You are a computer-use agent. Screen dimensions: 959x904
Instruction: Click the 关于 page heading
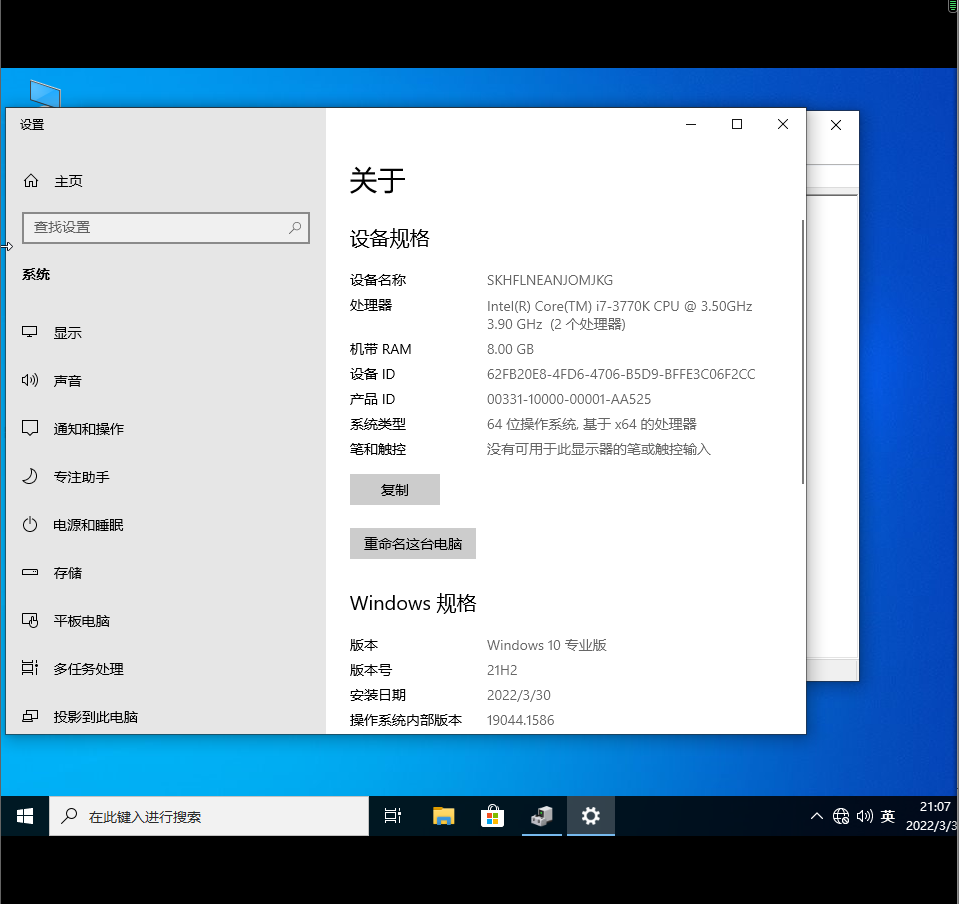pyautogui.click(x=377, y=180)
